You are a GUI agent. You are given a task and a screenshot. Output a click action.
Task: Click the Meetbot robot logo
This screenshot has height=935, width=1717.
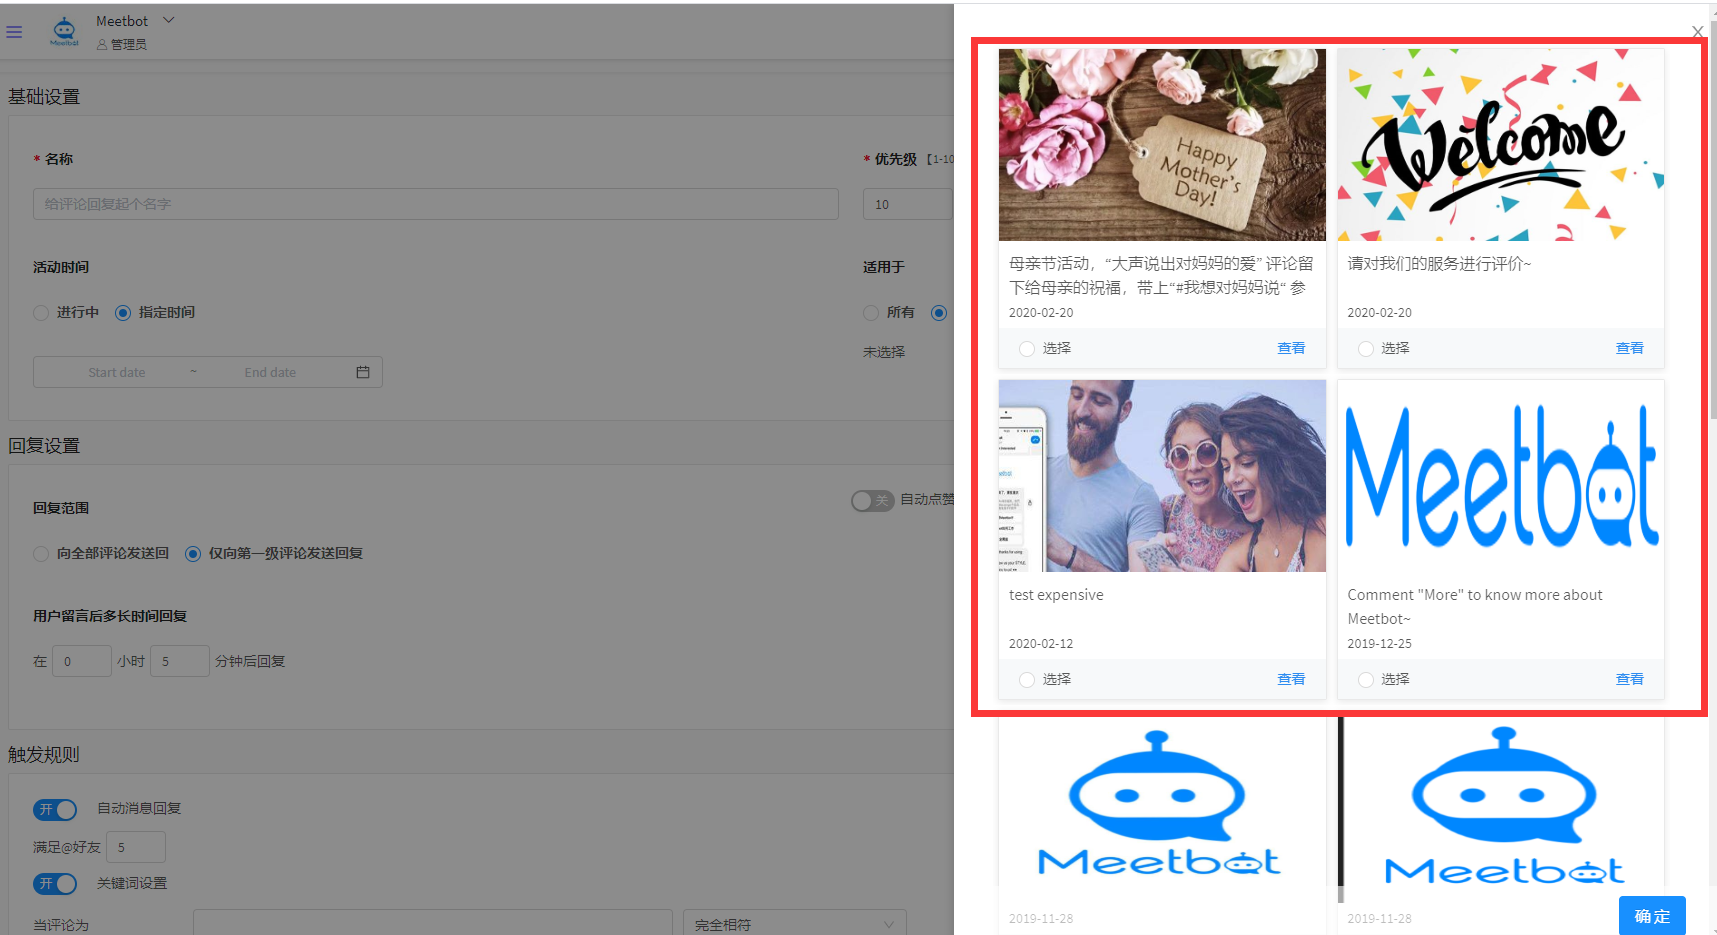(64, 31)
